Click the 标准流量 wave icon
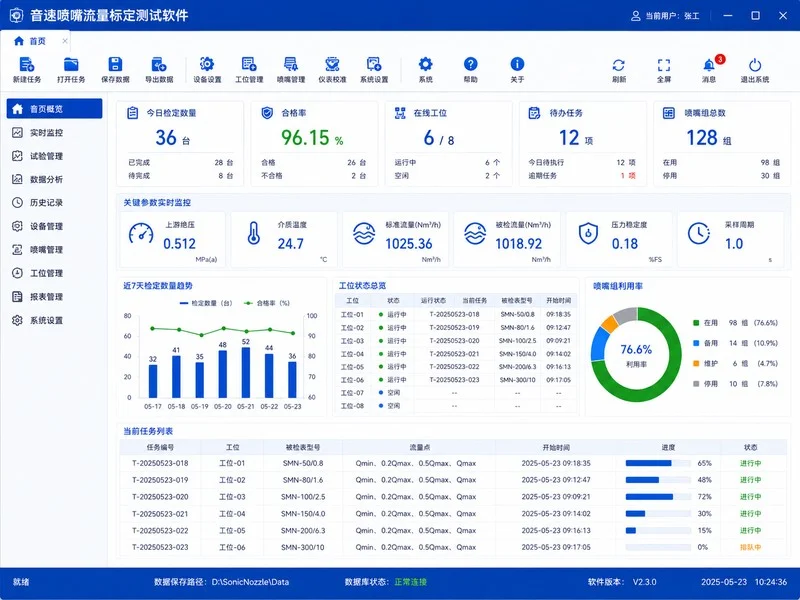This screenshot has height=600, width=800. [x=364, y=233]
